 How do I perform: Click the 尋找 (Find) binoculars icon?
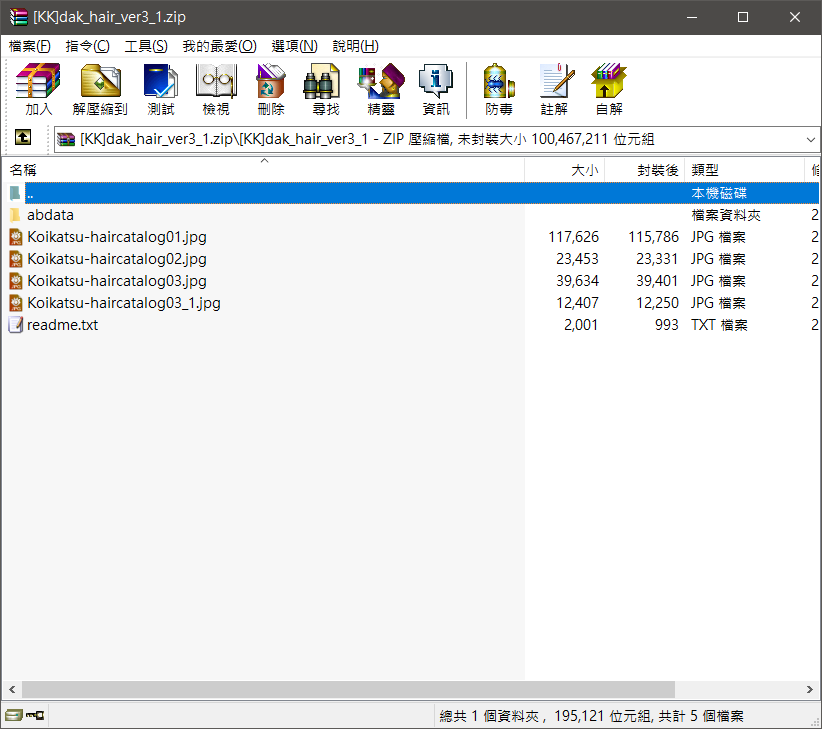pos(325,89)
